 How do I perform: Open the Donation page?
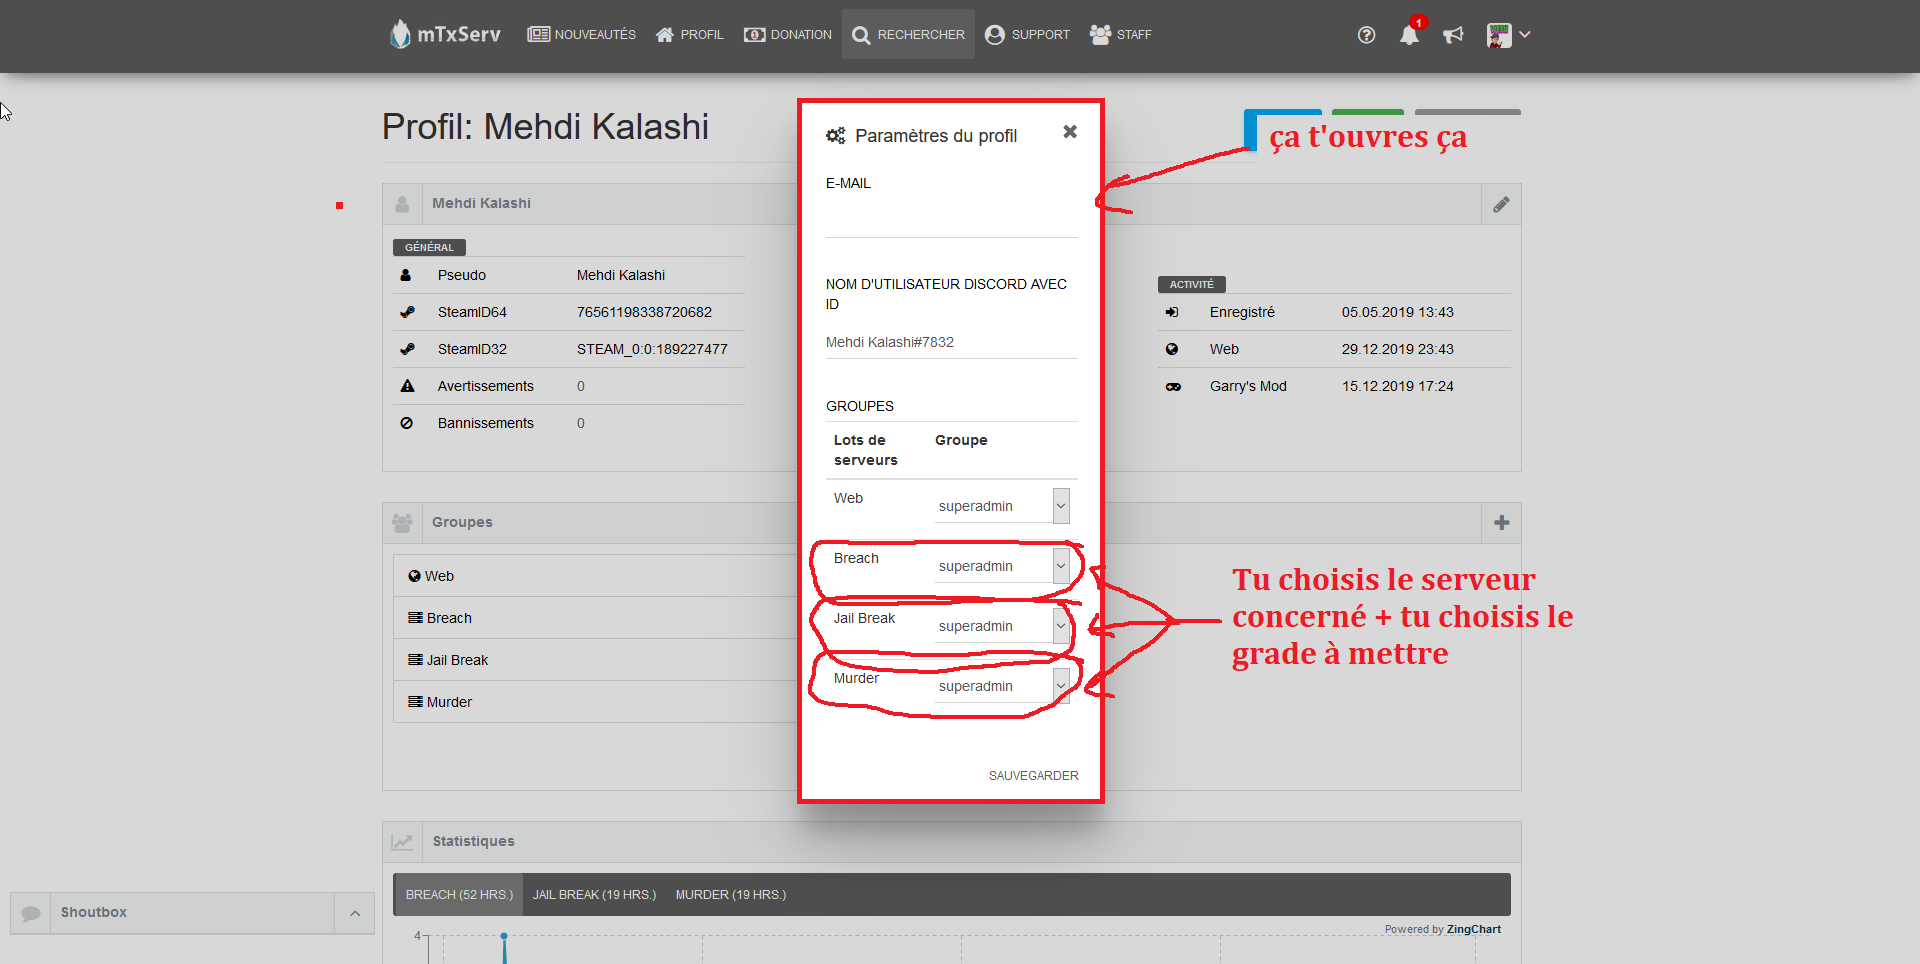click(788, 34)
